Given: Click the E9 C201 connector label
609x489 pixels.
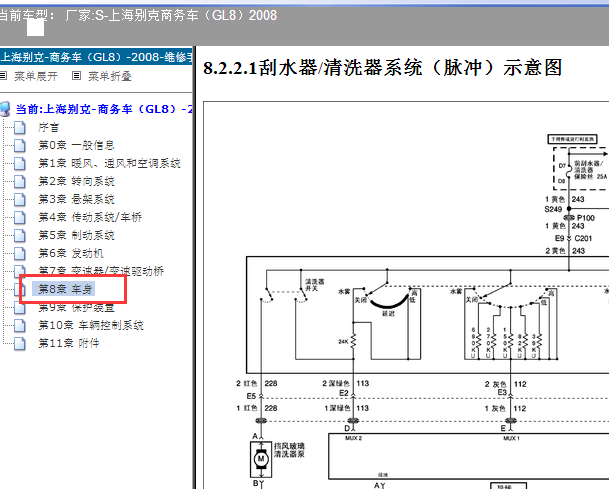Looking at the screenshot, I should click(573, 238).
